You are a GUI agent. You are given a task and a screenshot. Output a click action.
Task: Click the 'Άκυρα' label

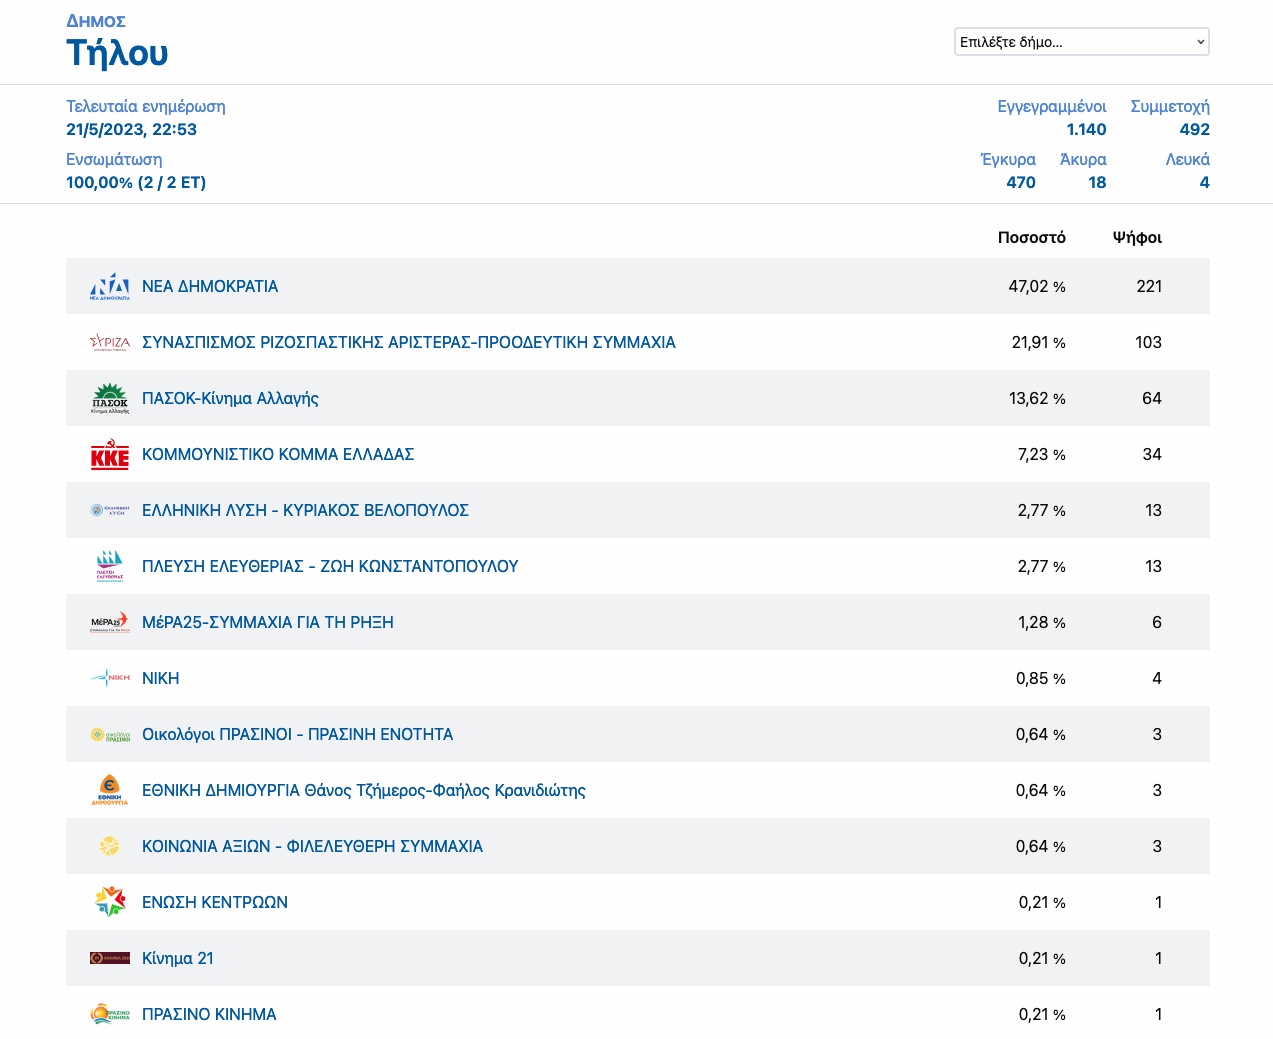point(1083,159)
